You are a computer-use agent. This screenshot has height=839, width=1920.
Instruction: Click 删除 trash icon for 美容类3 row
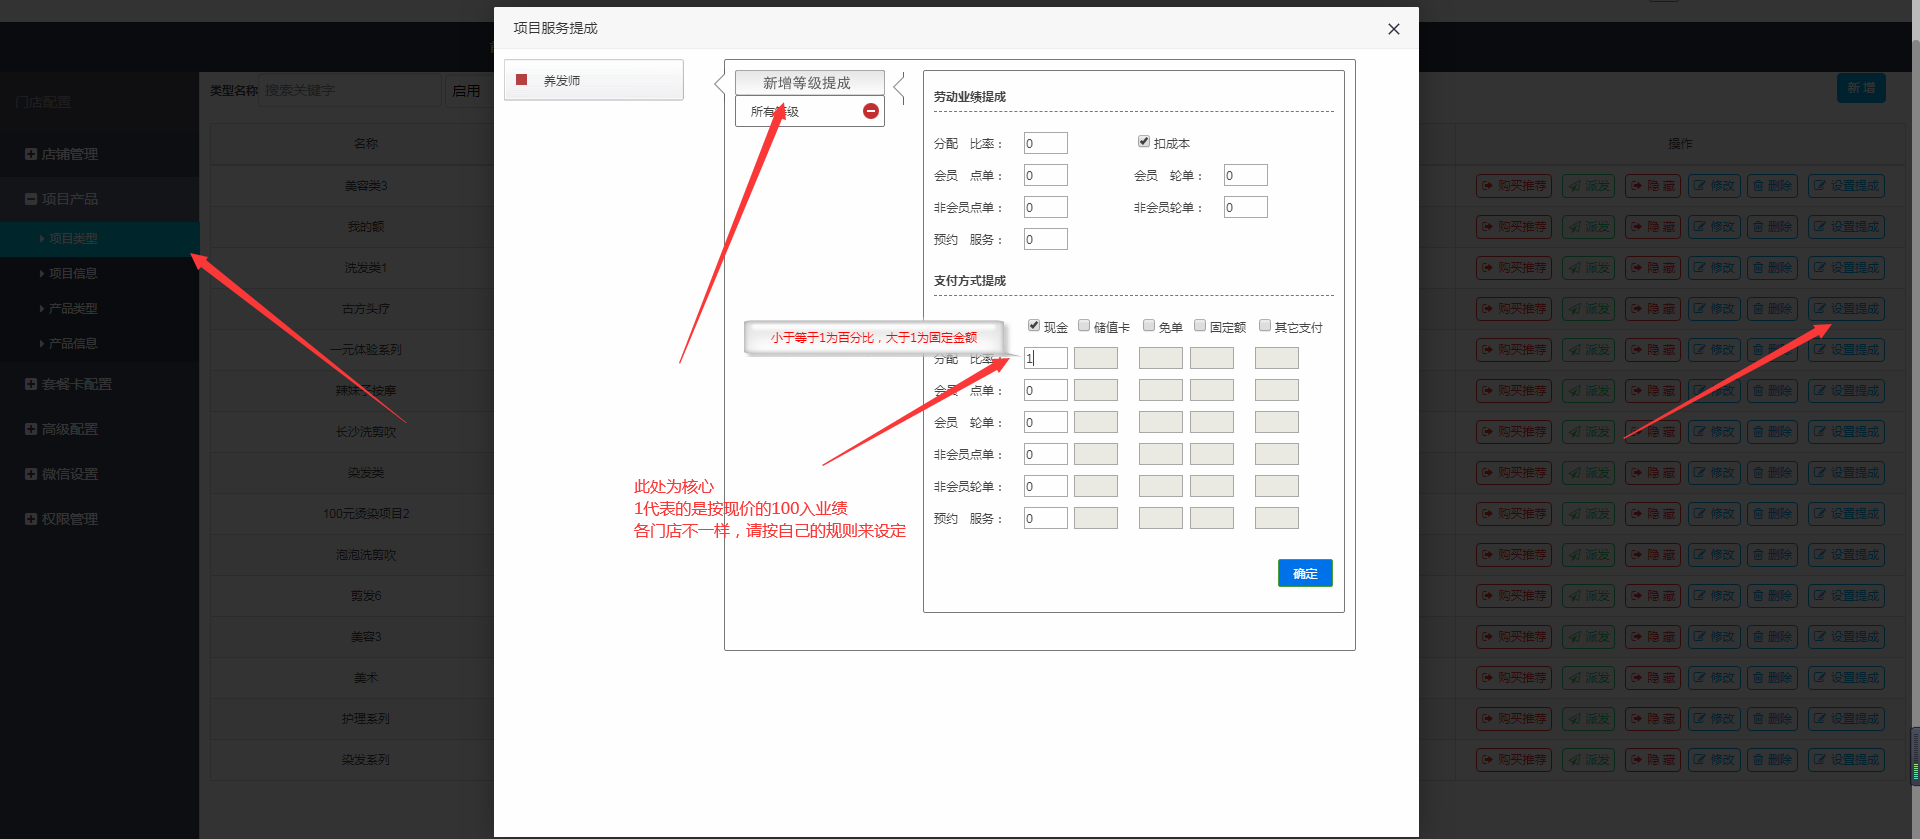pos(1772,186)
